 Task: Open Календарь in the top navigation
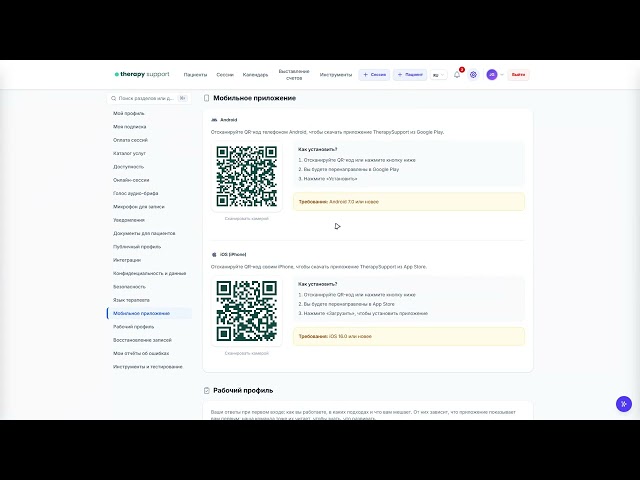pyautogui.click(x=256, y=75)
